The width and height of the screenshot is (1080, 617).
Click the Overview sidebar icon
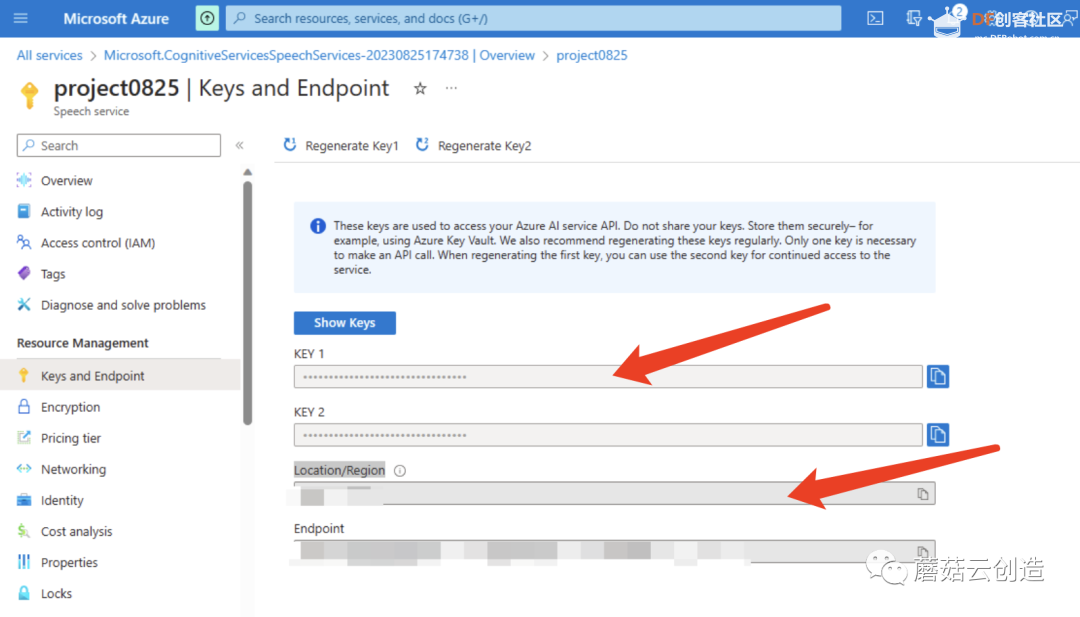[24, 180]
